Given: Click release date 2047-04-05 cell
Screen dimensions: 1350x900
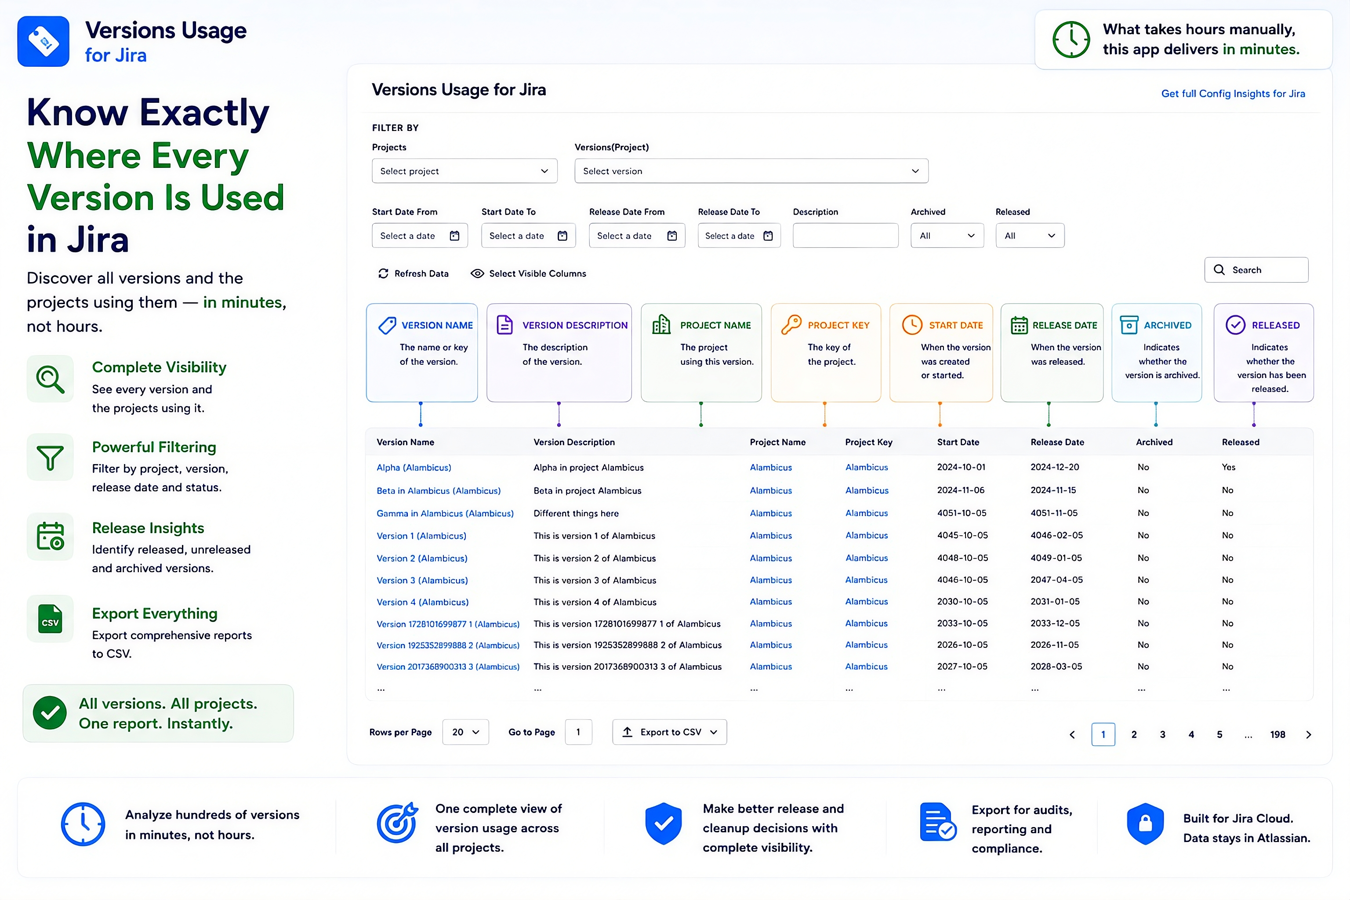Looking at the screenshot, I should coord(1055,580).
